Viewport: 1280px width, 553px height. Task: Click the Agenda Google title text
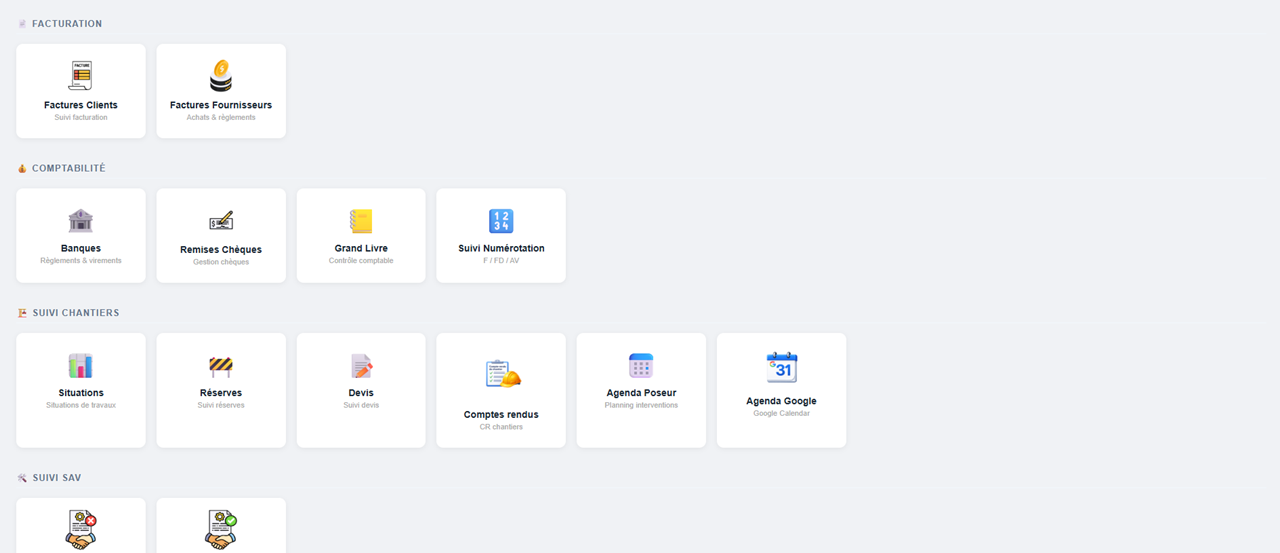click(x=781, y=401)
